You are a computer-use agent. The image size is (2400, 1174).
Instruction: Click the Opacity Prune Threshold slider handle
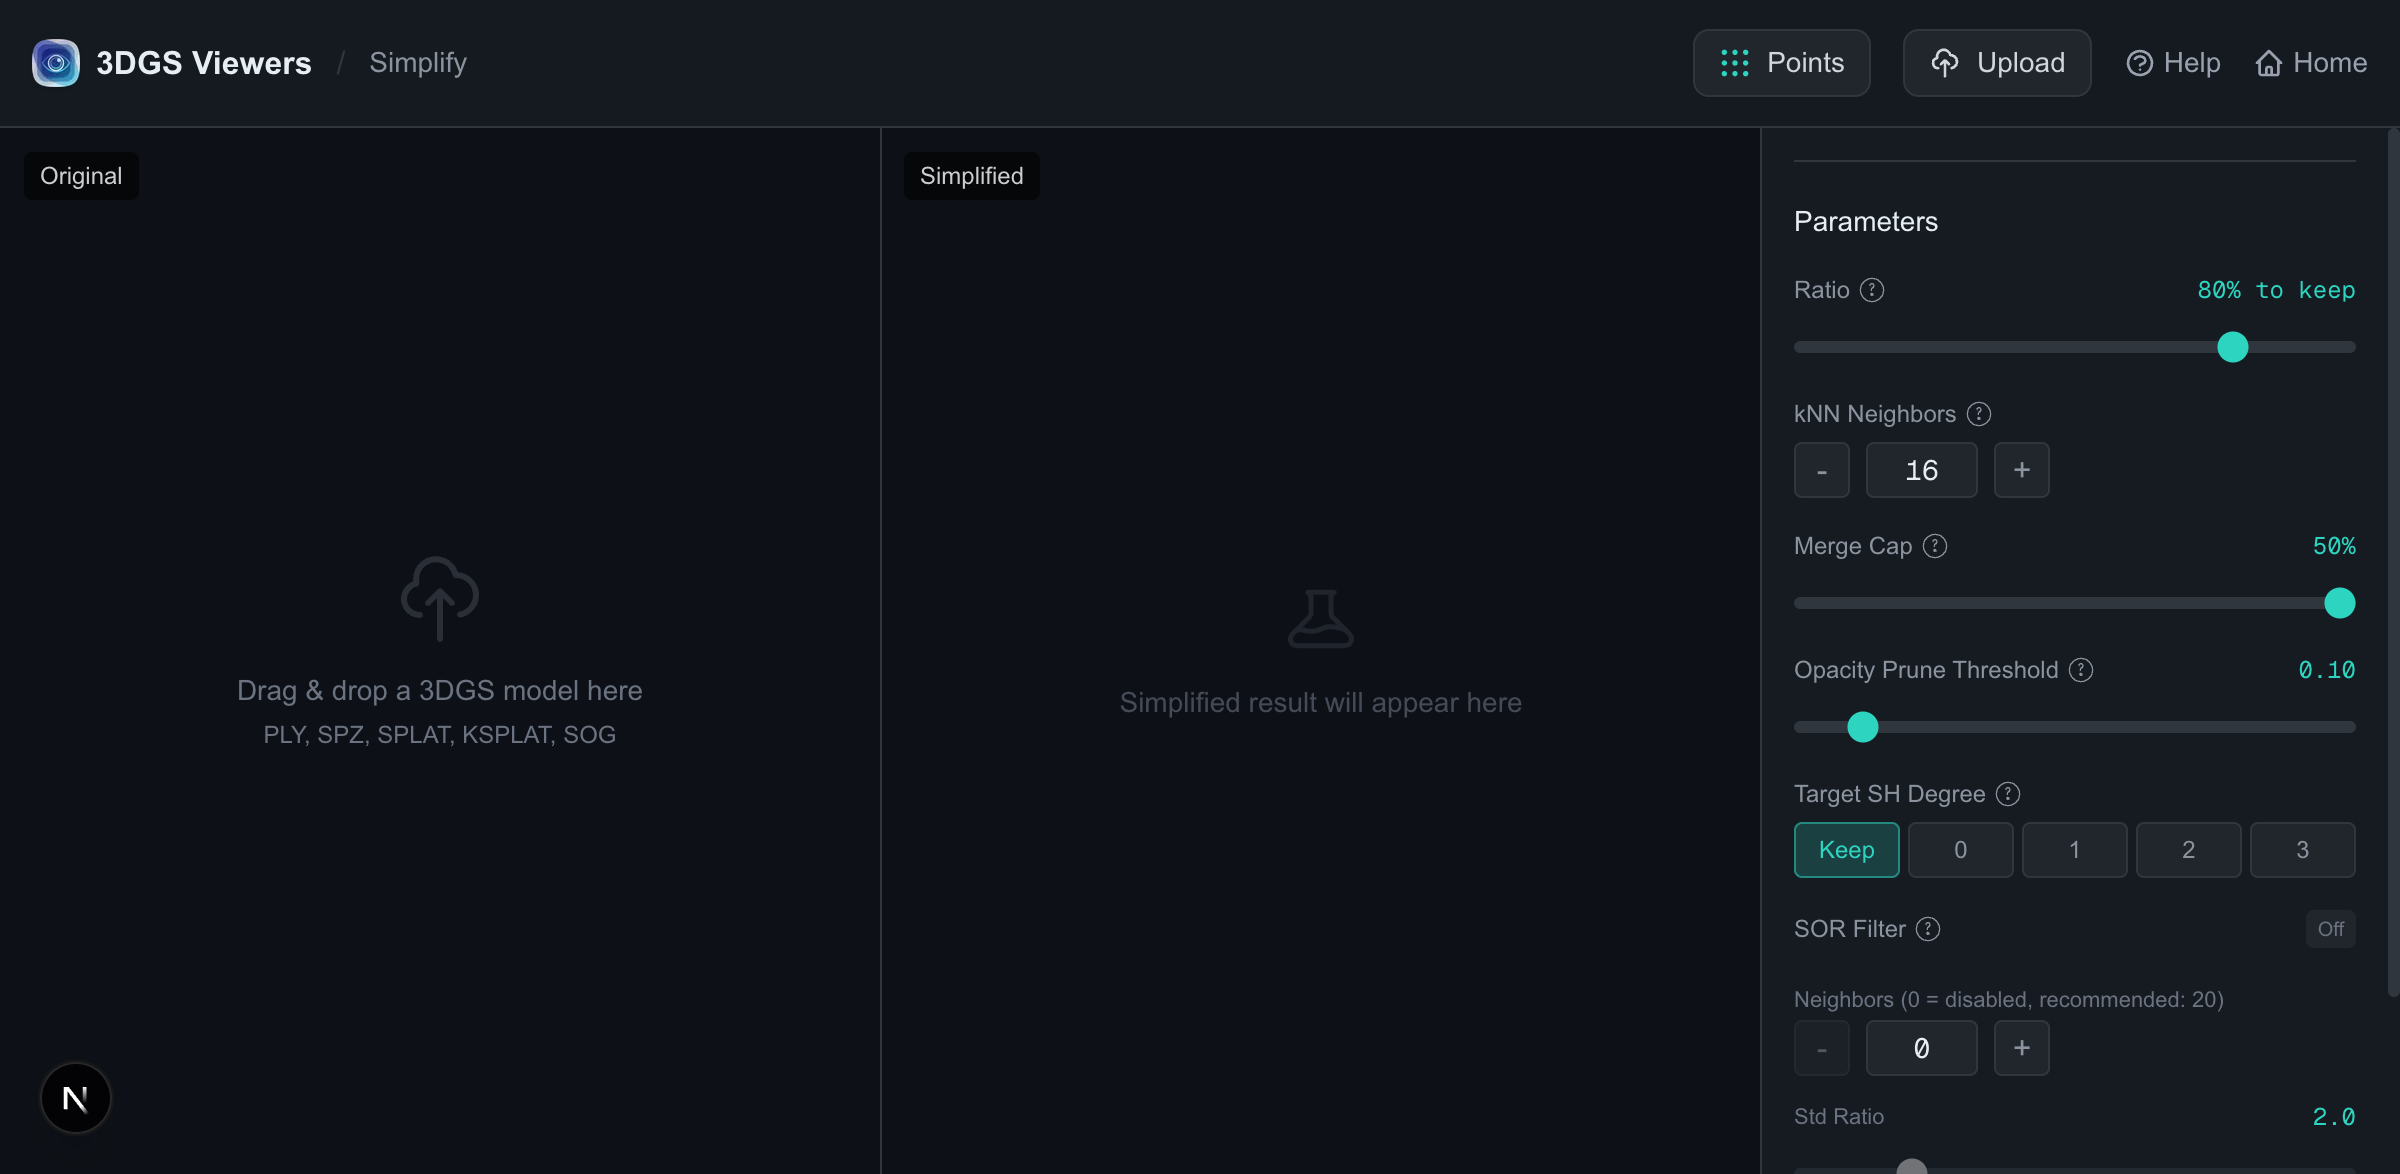[x=1863, y=727]
